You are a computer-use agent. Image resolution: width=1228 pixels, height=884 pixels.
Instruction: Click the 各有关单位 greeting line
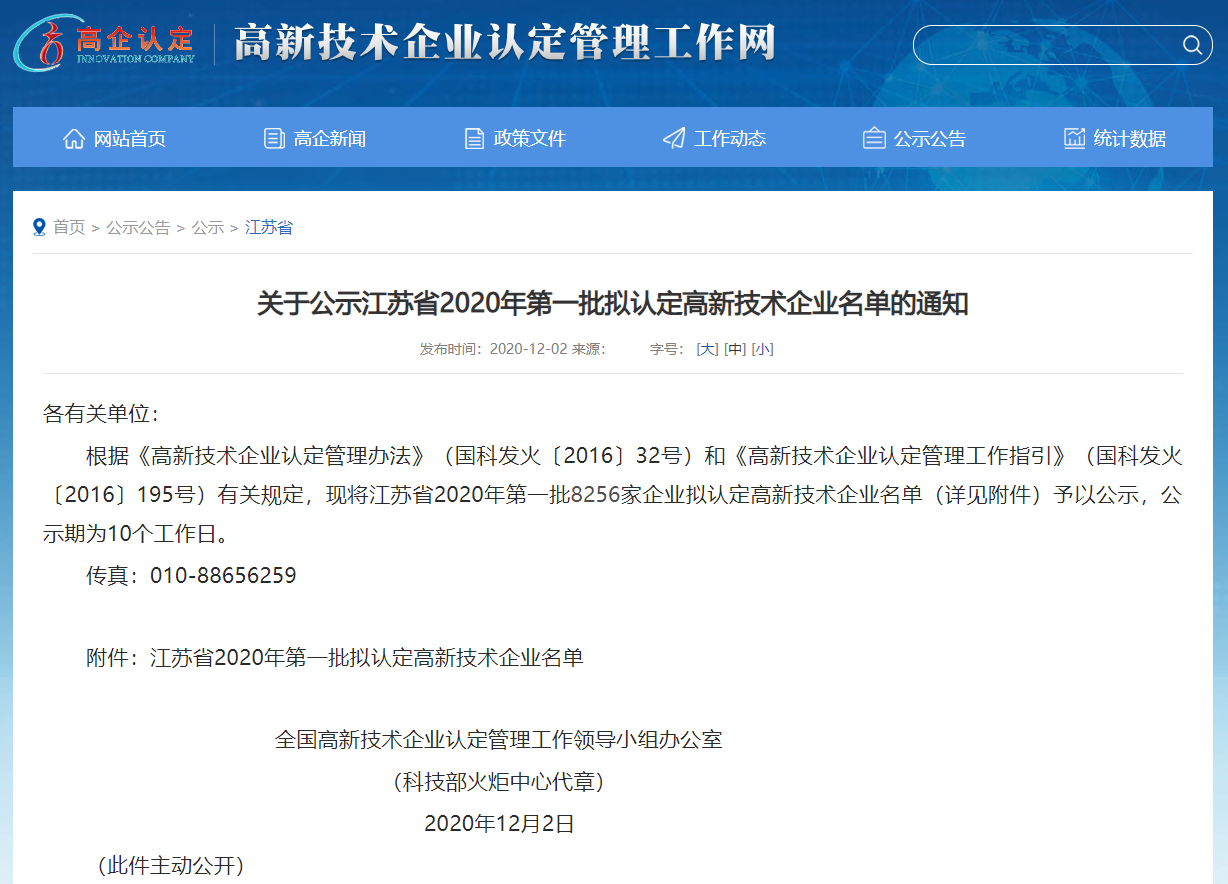101,414
